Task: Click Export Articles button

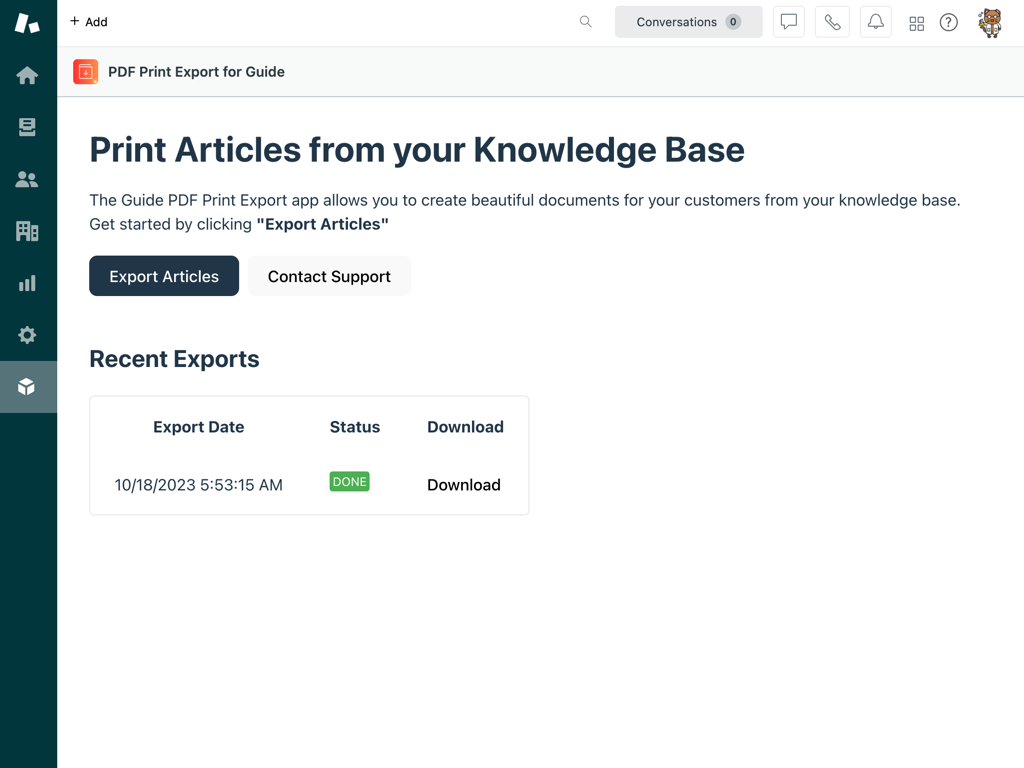Action: (164, 276)
